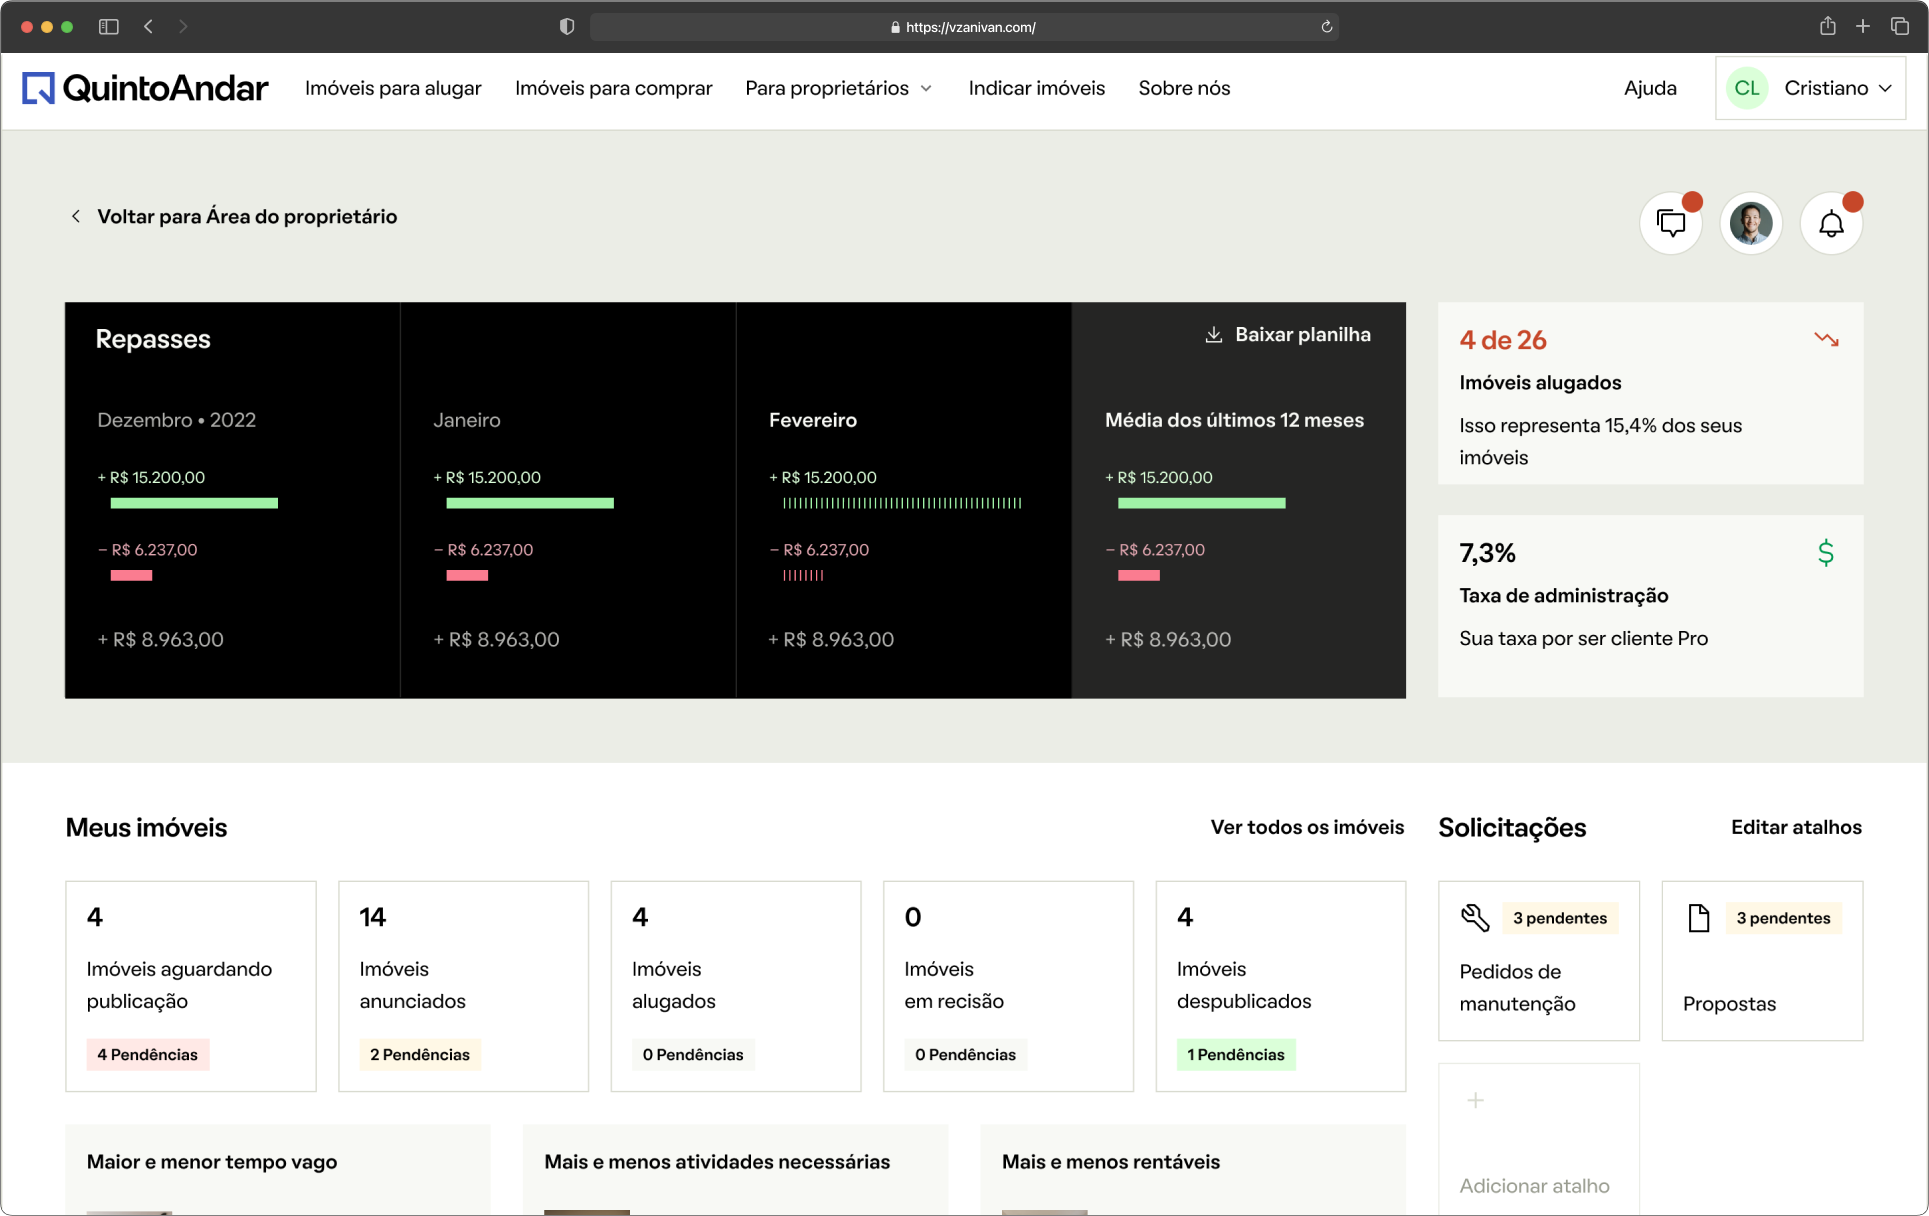
Task: Open the chat messages icon
Action: [1671, 223]
